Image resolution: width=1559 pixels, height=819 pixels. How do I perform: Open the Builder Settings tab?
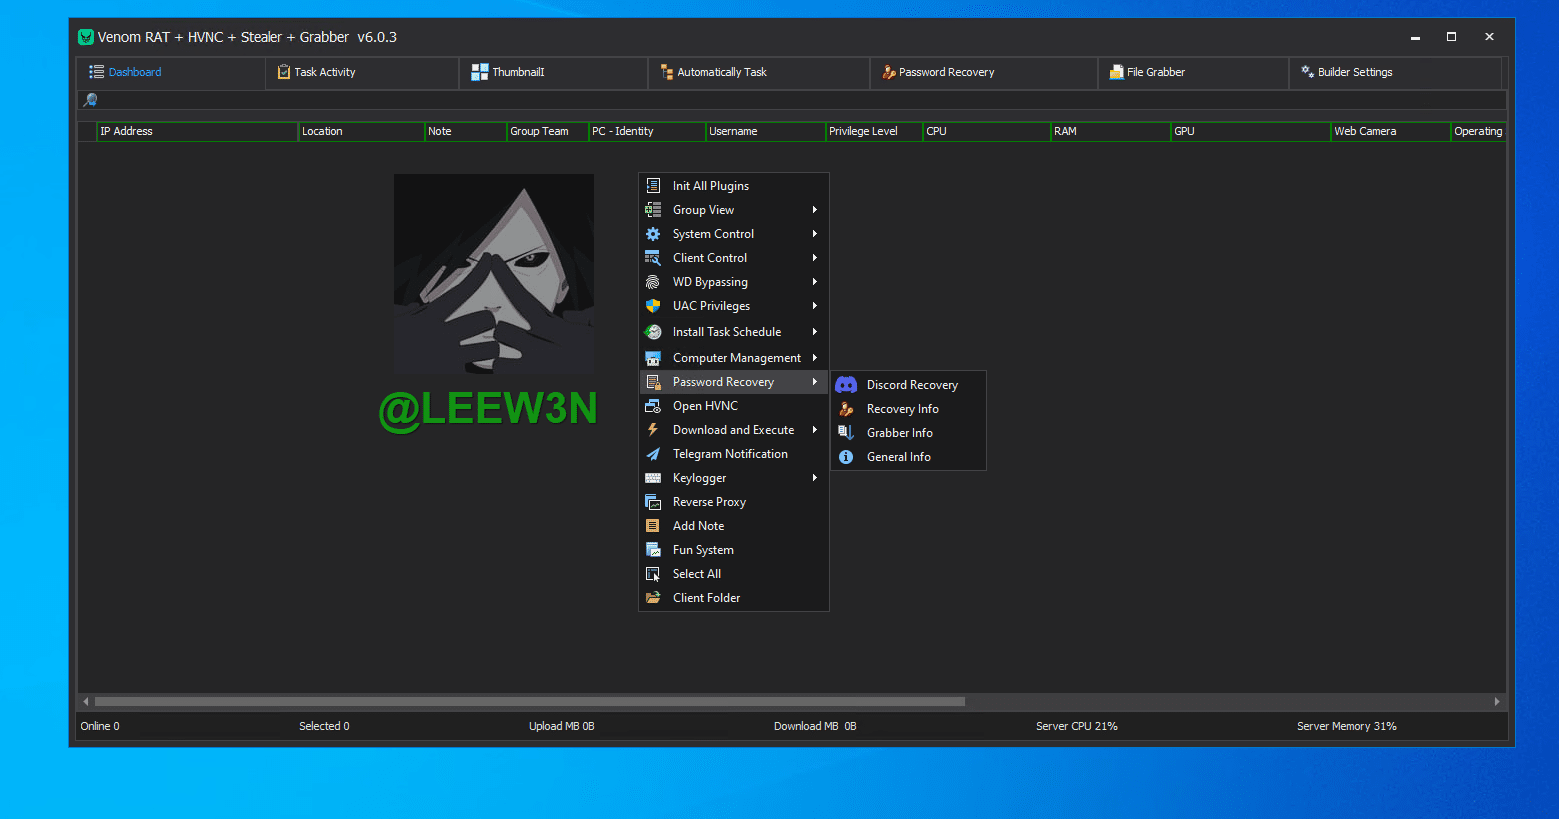click(1354, 72)
